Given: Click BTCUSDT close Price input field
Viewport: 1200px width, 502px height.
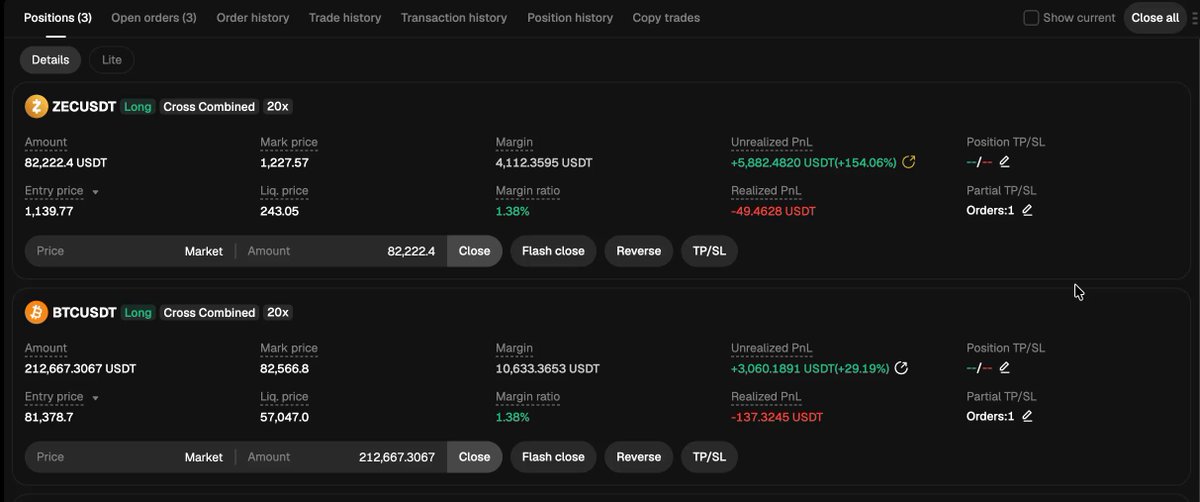Looking at the screenshot, I should (x=100, y=457).
